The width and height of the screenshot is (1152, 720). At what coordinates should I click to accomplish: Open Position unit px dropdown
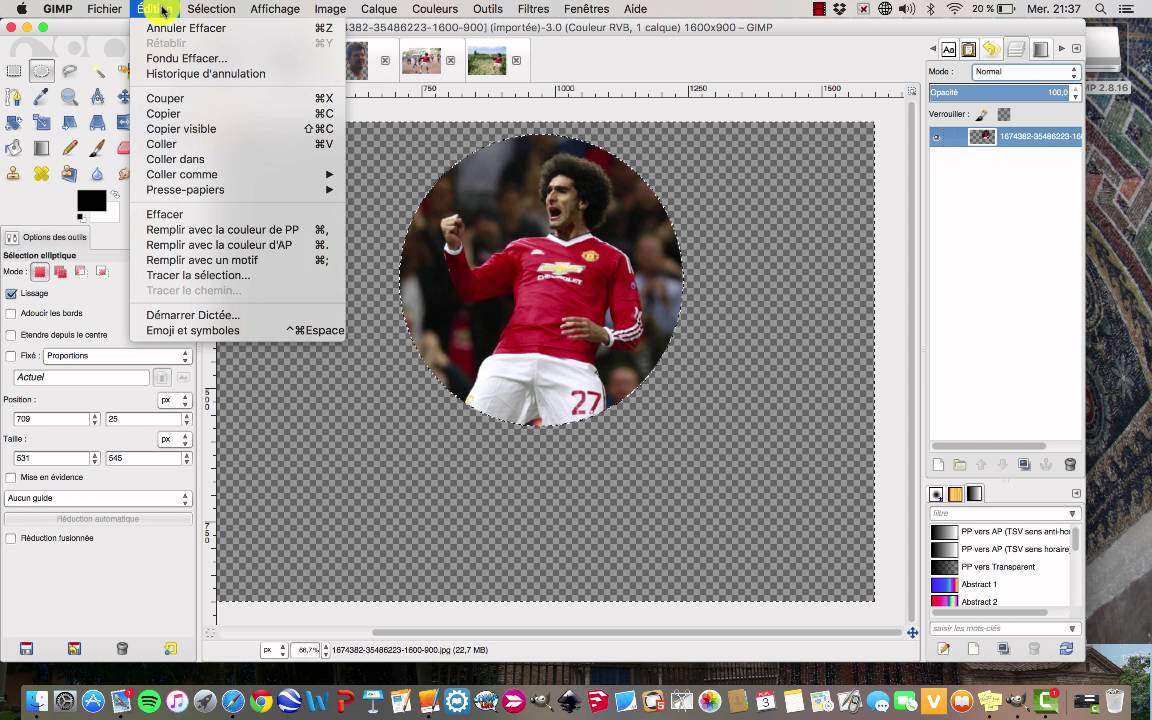(175, 400)
